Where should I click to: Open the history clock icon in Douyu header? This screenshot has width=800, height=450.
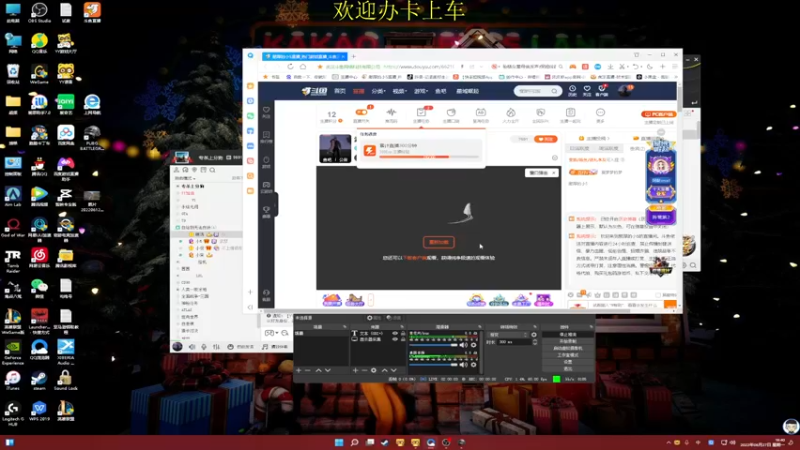coord(572,90)
